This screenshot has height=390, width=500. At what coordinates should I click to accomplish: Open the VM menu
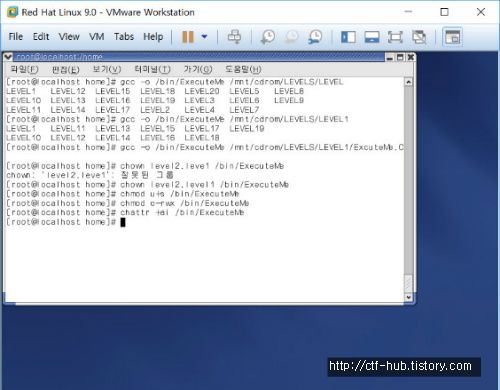click(97, 36)
